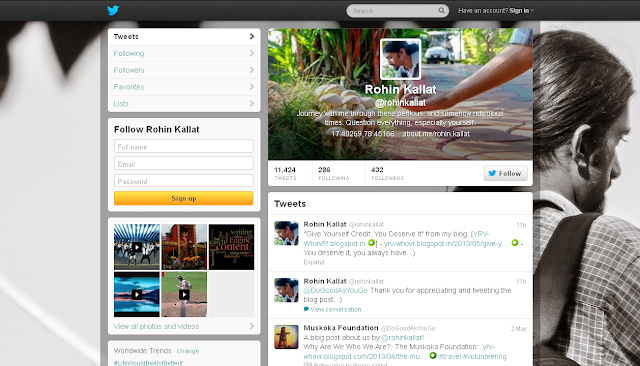This screenshot has height=366, width=640.
Task: Click green circle icon in Muskoka tweet
Action: pyautogui.click(x=433, y=356)
